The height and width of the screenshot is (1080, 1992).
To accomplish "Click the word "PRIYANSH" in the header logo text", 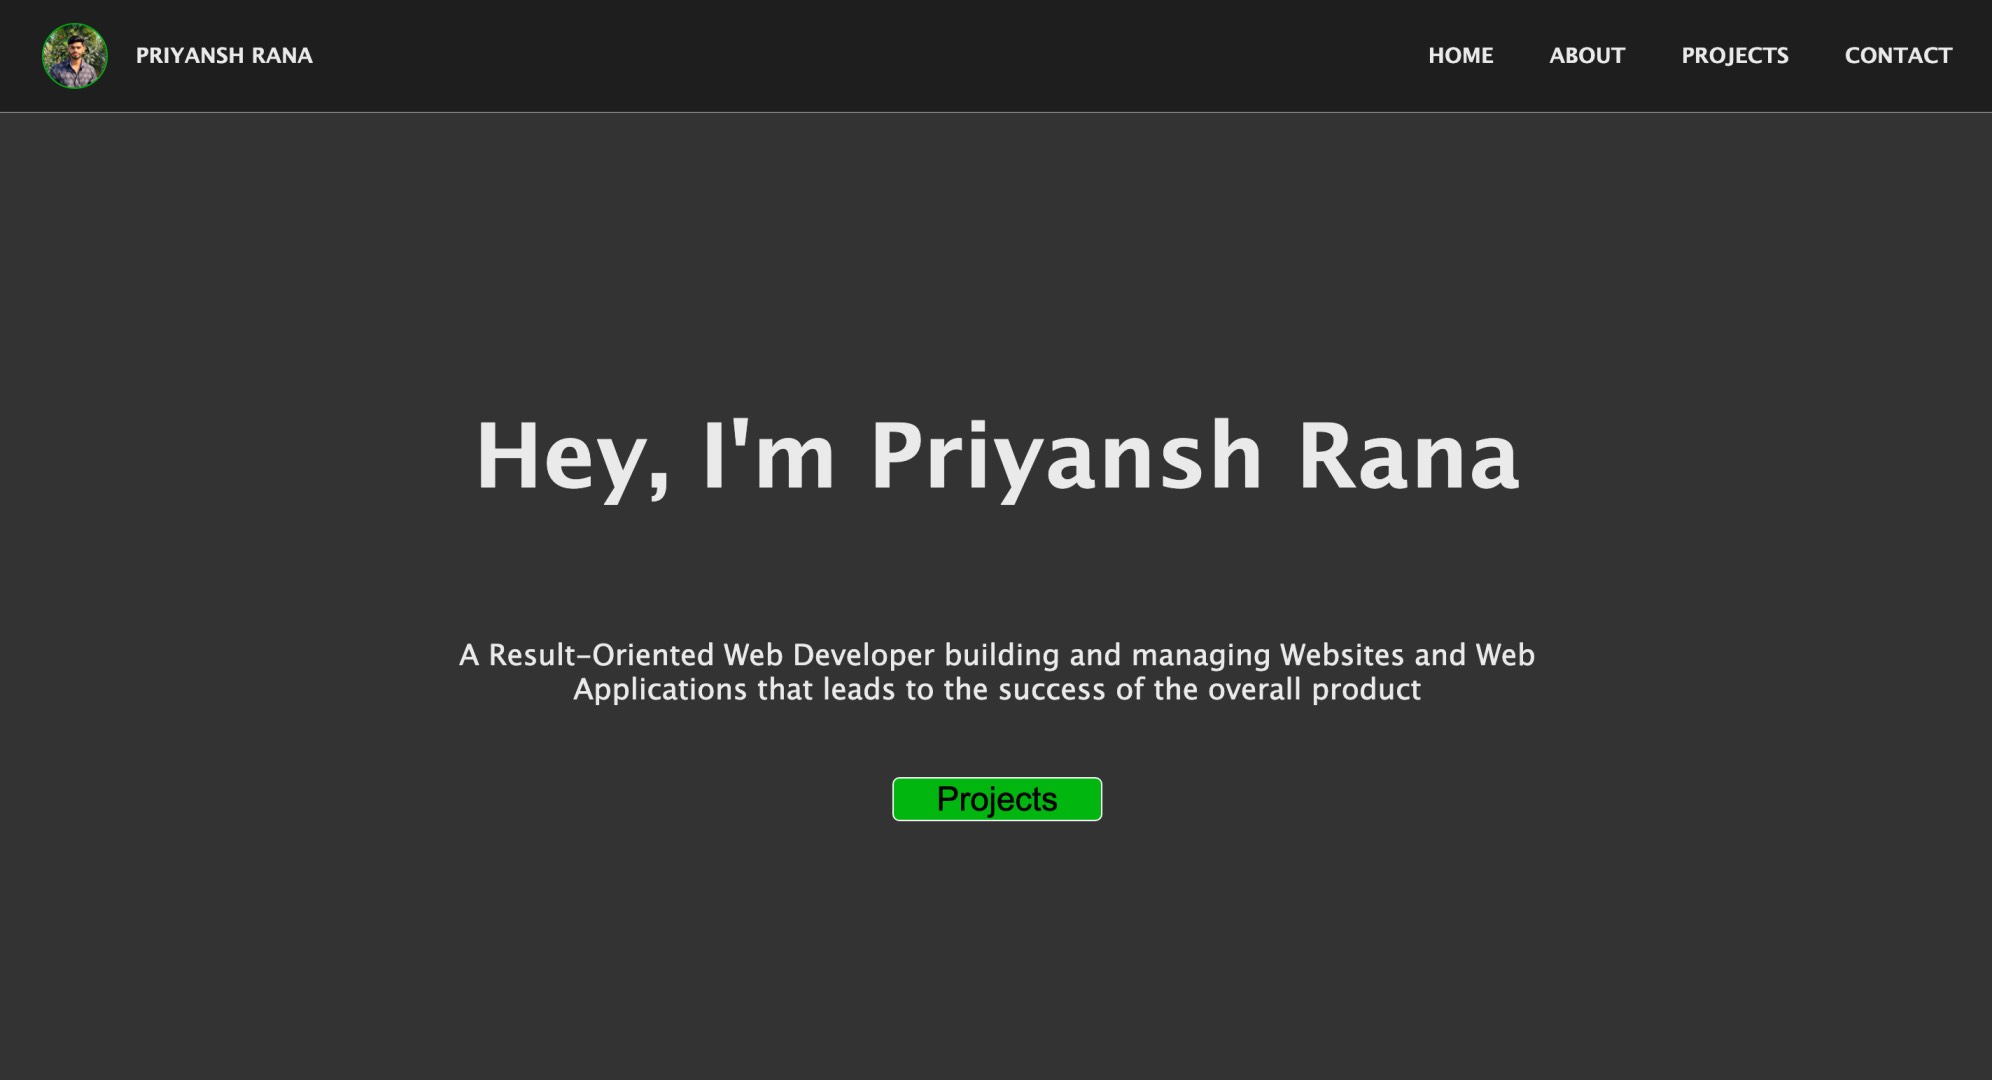I will click(190, 56).
